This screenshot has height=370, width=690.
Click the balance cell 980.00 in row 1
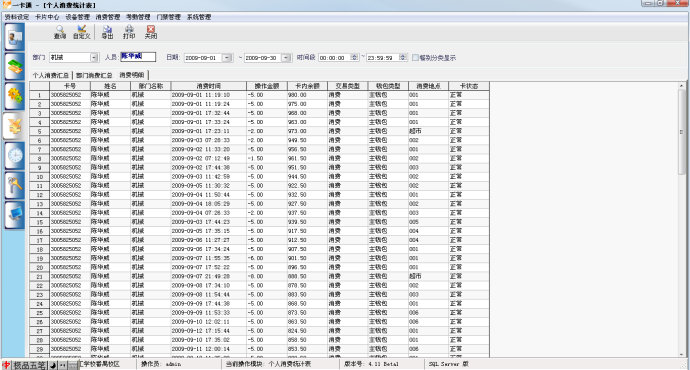click(307, 95)
